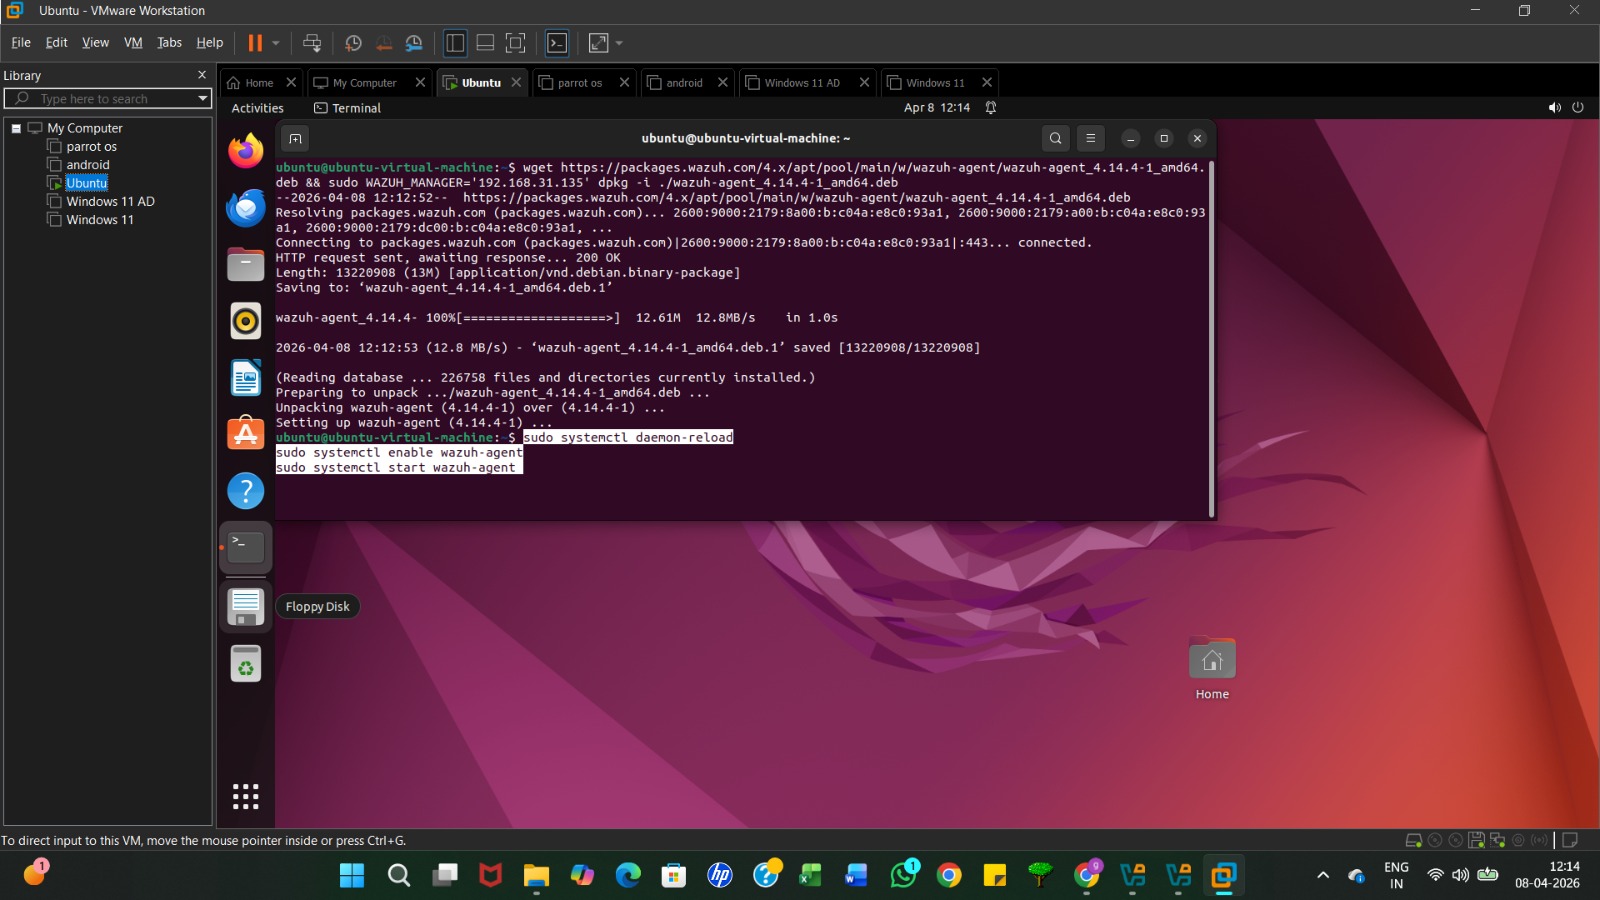The image size is (1600, 900).
Task: Open the Ubuntu power system menu icon
Action: pos(1578,108)
